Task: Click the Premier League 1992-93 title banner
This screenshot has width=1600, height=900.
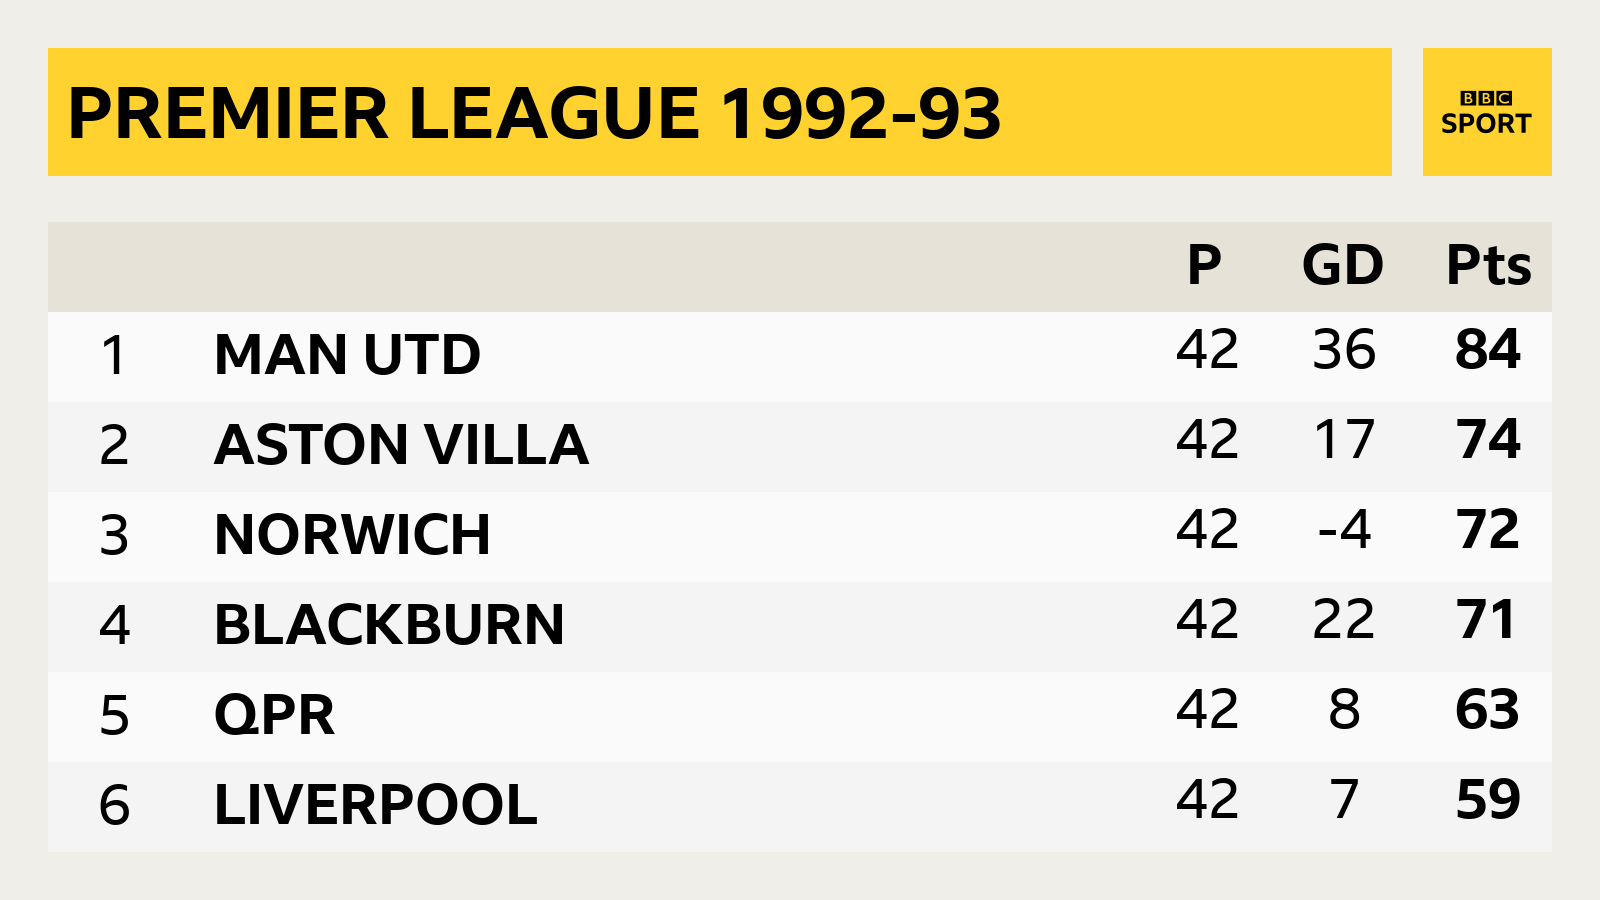Action: (x=720, y=112)
